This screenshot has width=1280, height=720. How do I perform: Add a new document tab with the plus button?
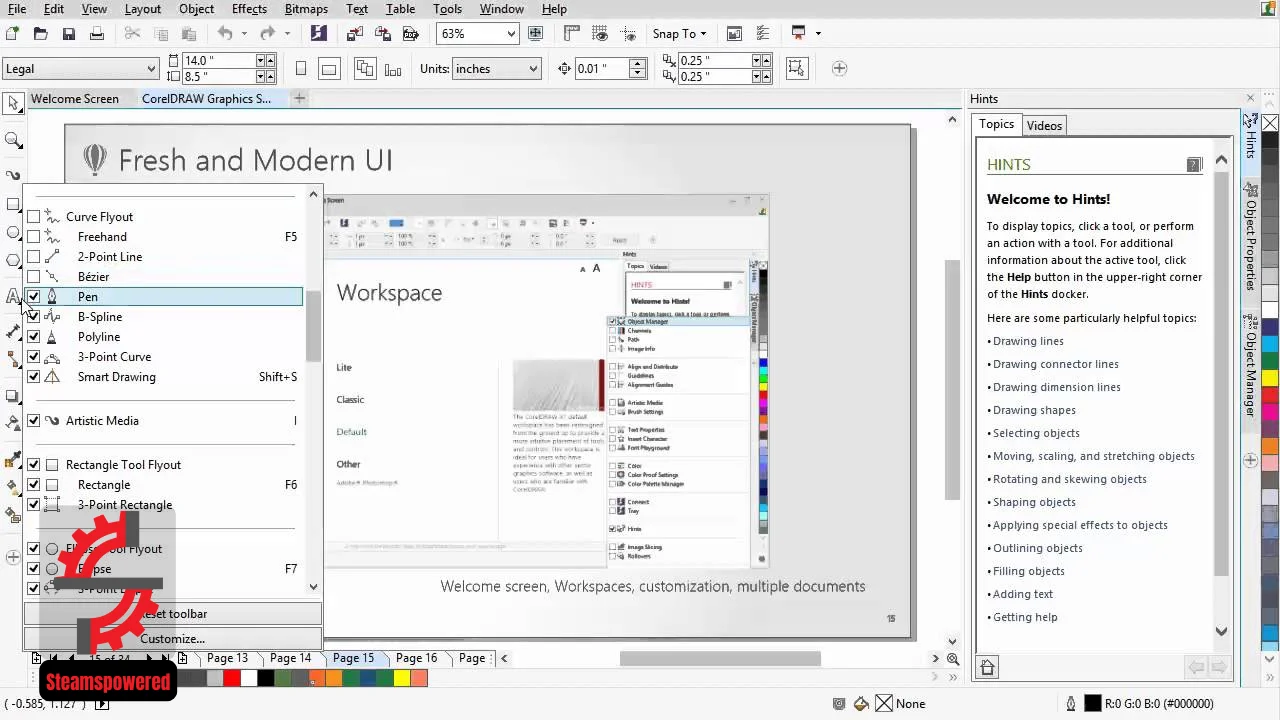point(299,98)
